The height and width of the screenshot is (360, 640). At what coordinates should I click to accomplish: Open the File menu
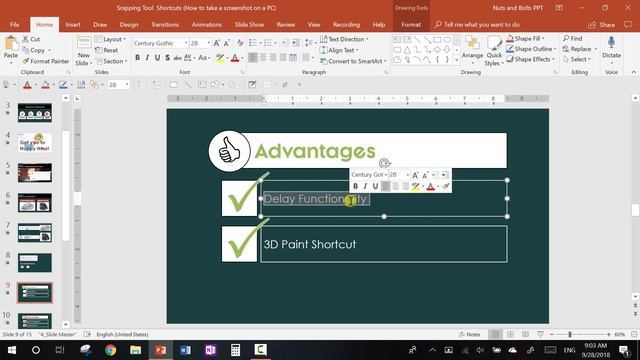(15, 24)
